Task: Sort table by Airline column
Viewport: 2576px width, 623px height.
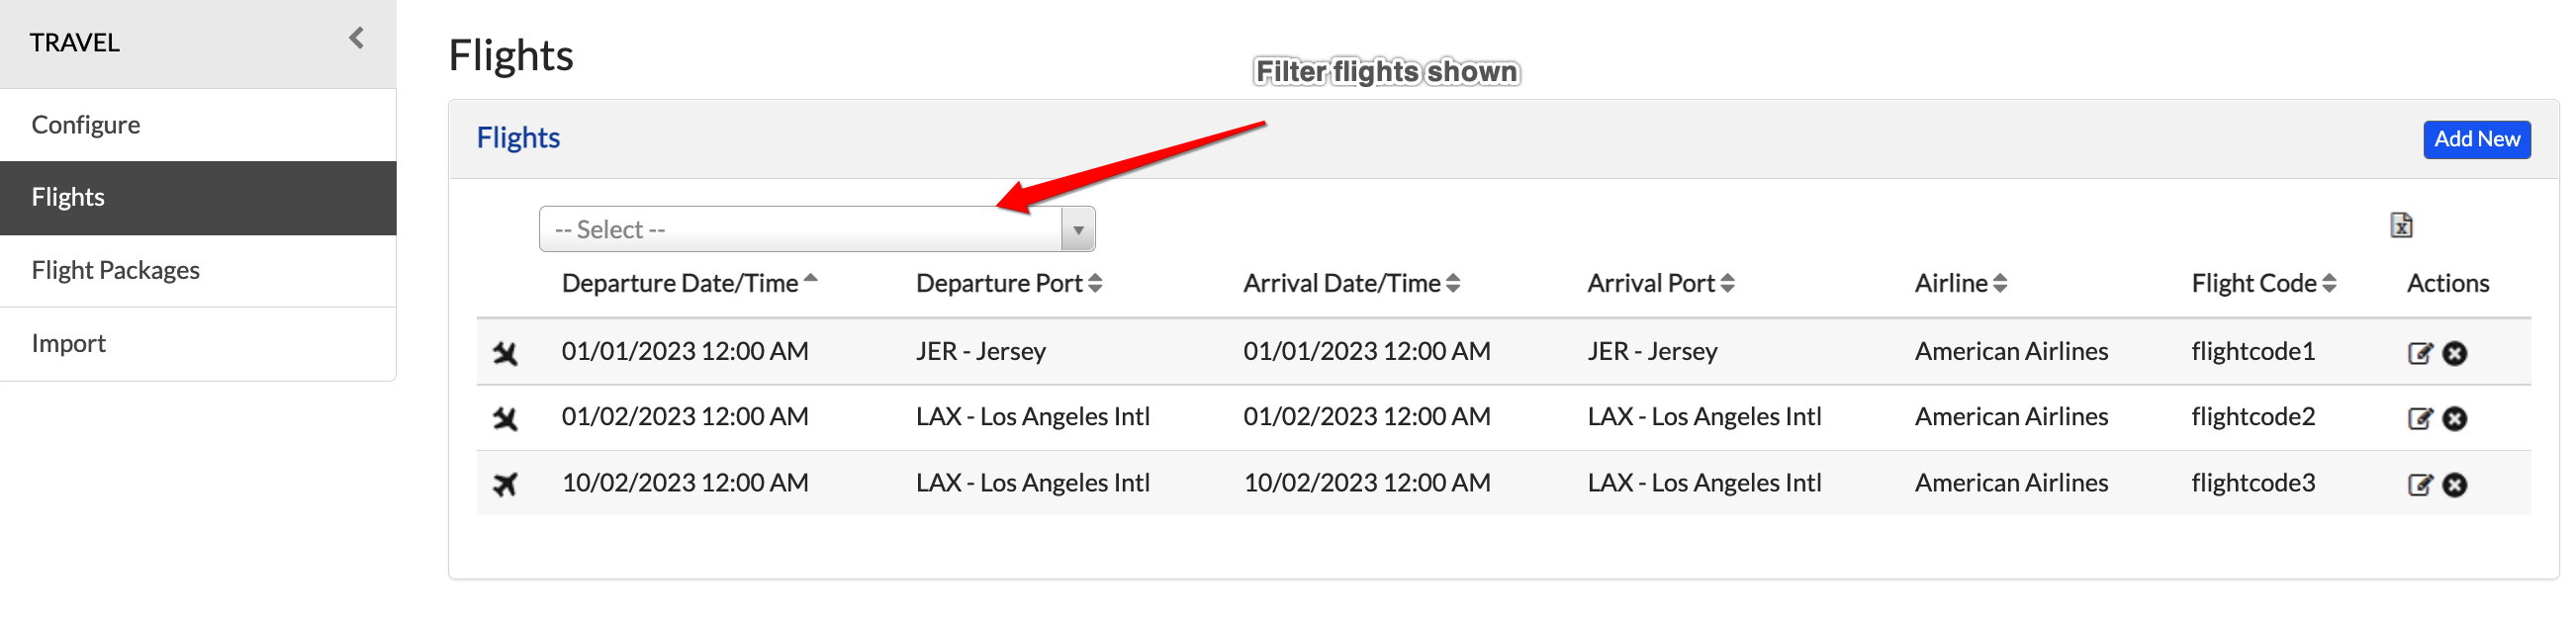Action: point(1960,283)
